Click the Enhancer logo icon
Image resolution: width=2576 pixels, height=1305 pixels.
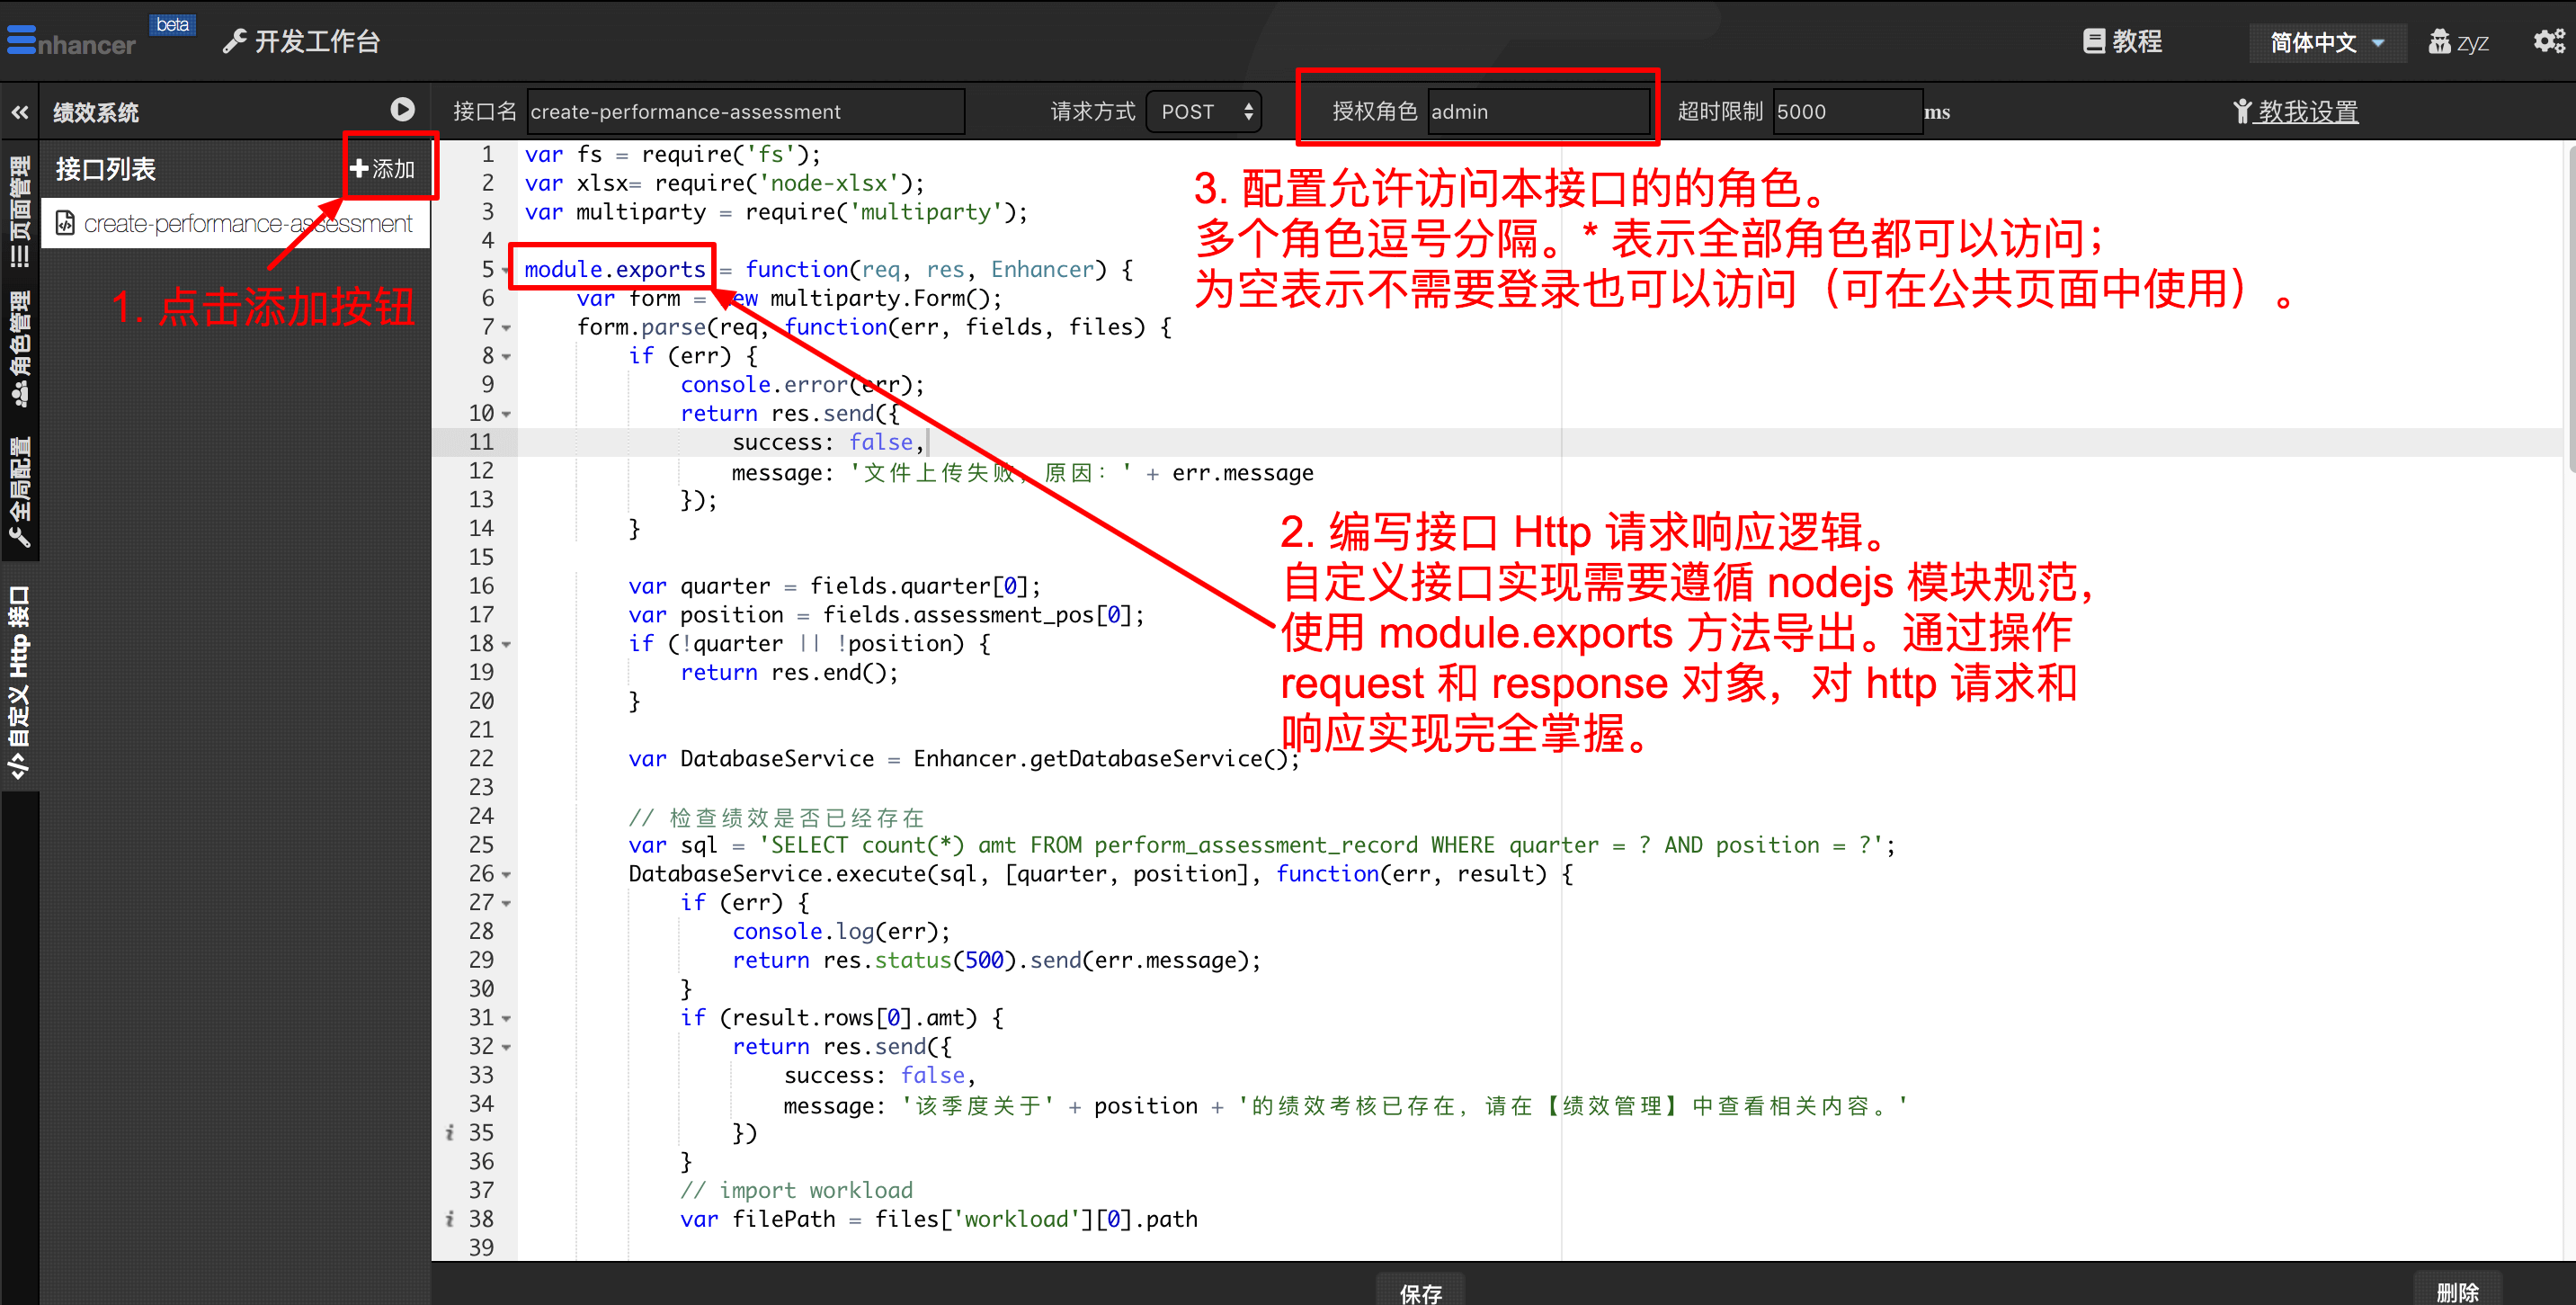coord(21,40)
